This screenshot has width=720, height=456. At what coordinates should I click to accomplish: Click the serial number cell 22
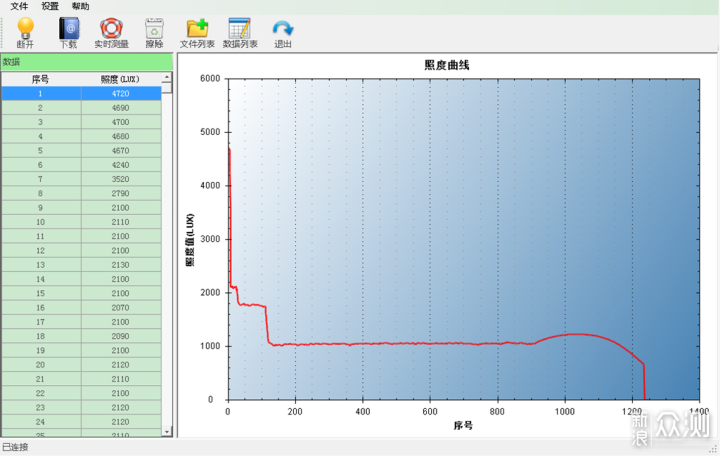(x=41, y=393)
